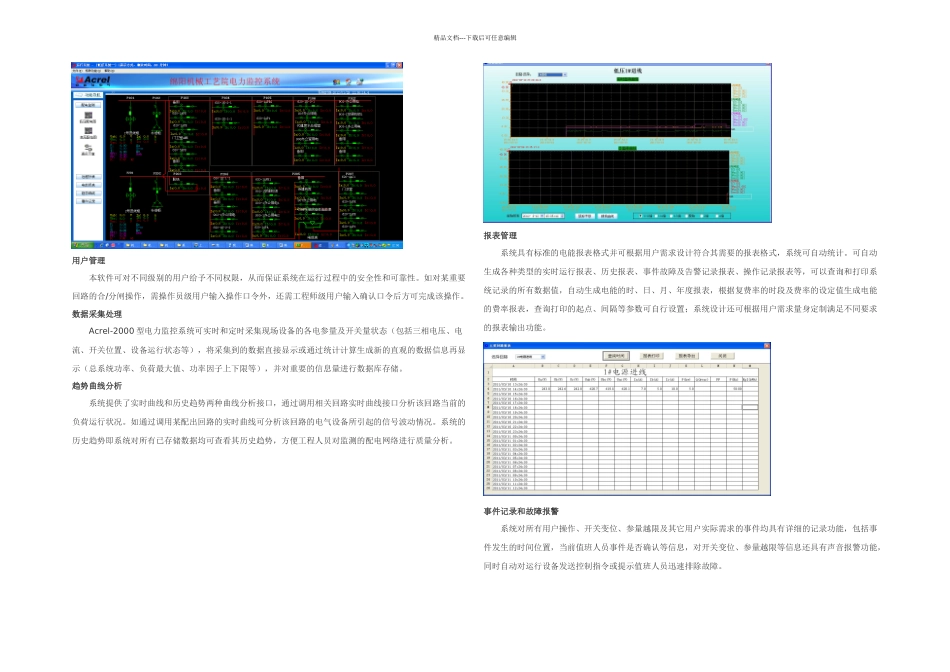Click the green label above the lower trend chart
Screen dimensions: 950x672
(x=627, y=148)
